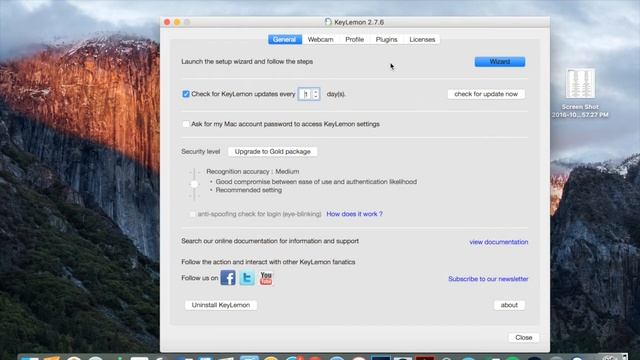
Task: Switch to the Webcam tab
Action: 320,40
